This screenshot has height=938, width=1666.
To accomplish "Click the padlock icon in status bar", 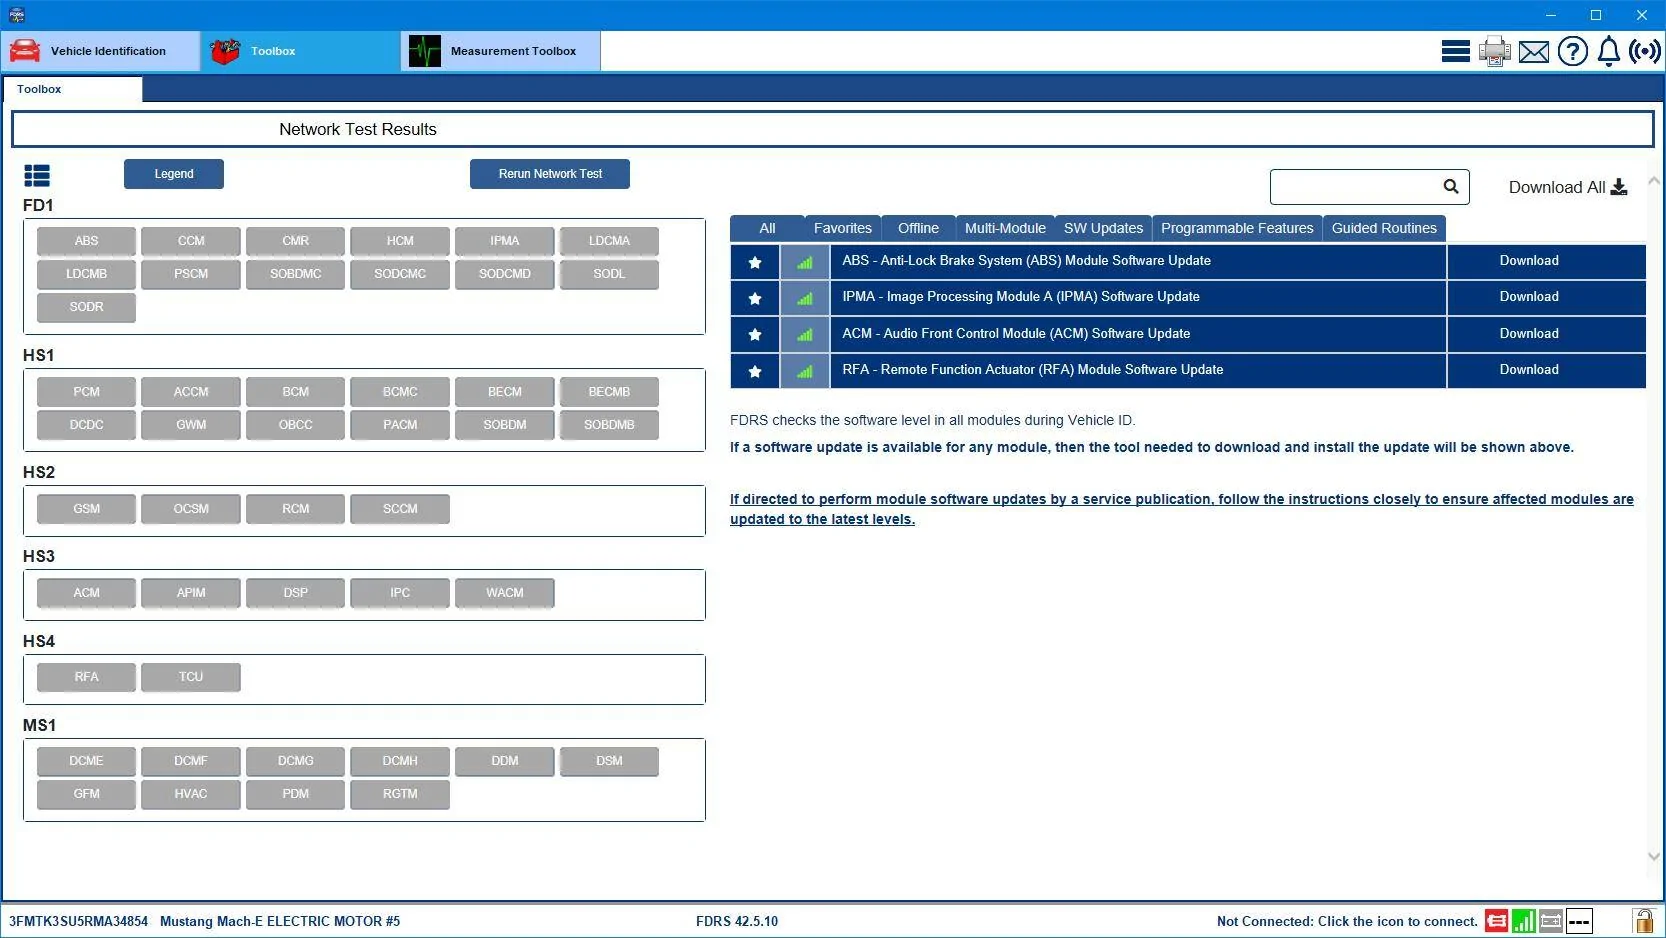I will pyautogui.click(x=1643, y=920).
